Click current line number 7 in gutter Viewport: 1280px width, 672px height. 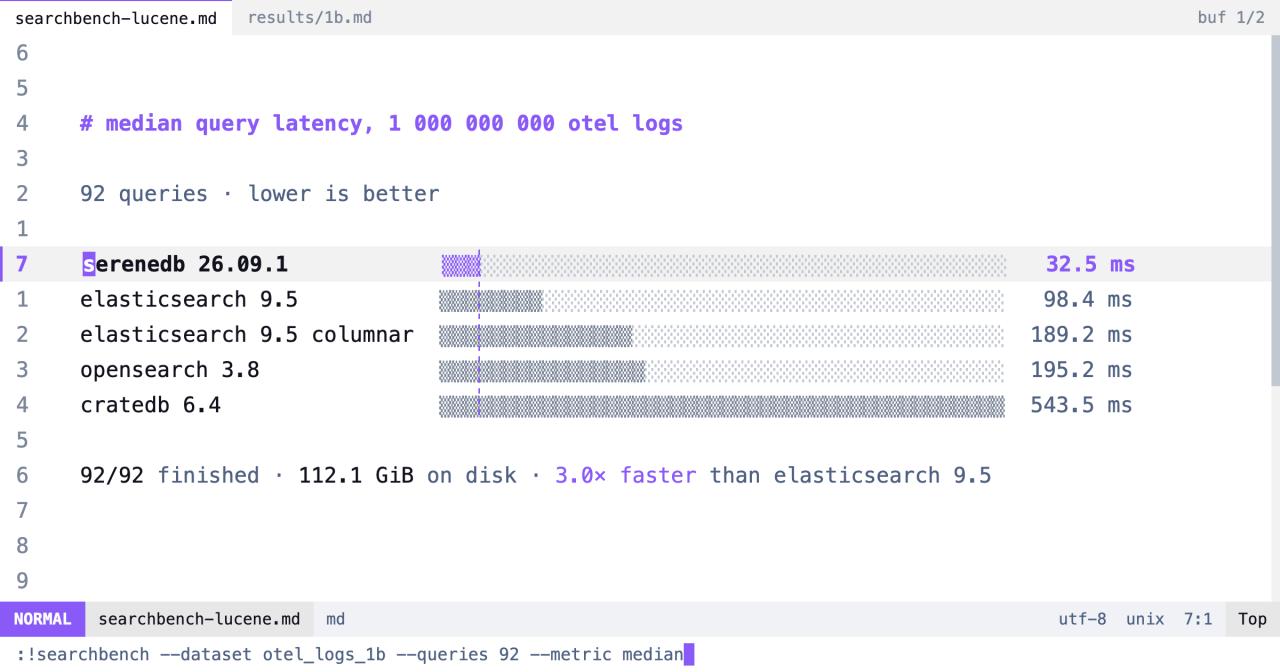coord(22,265)
